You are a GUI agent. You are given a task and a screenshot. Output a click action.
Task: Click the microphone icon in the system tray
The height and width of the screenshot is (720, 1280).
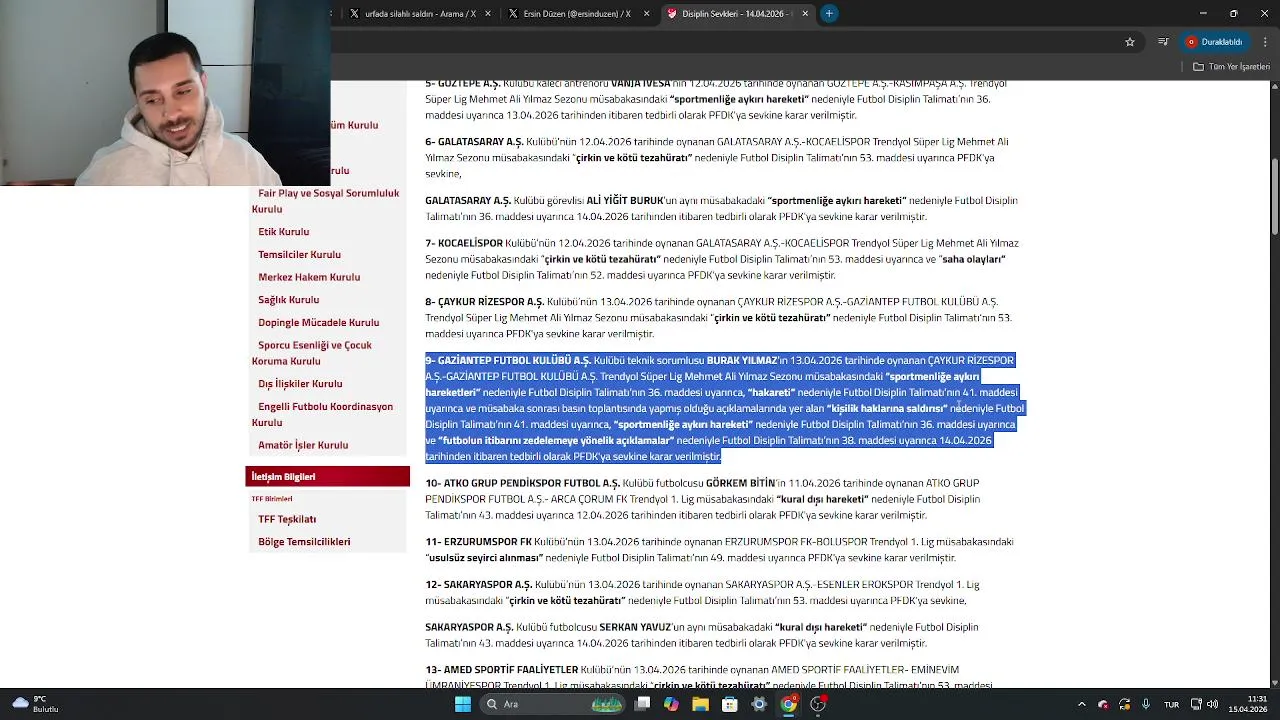click(1146, 704)
